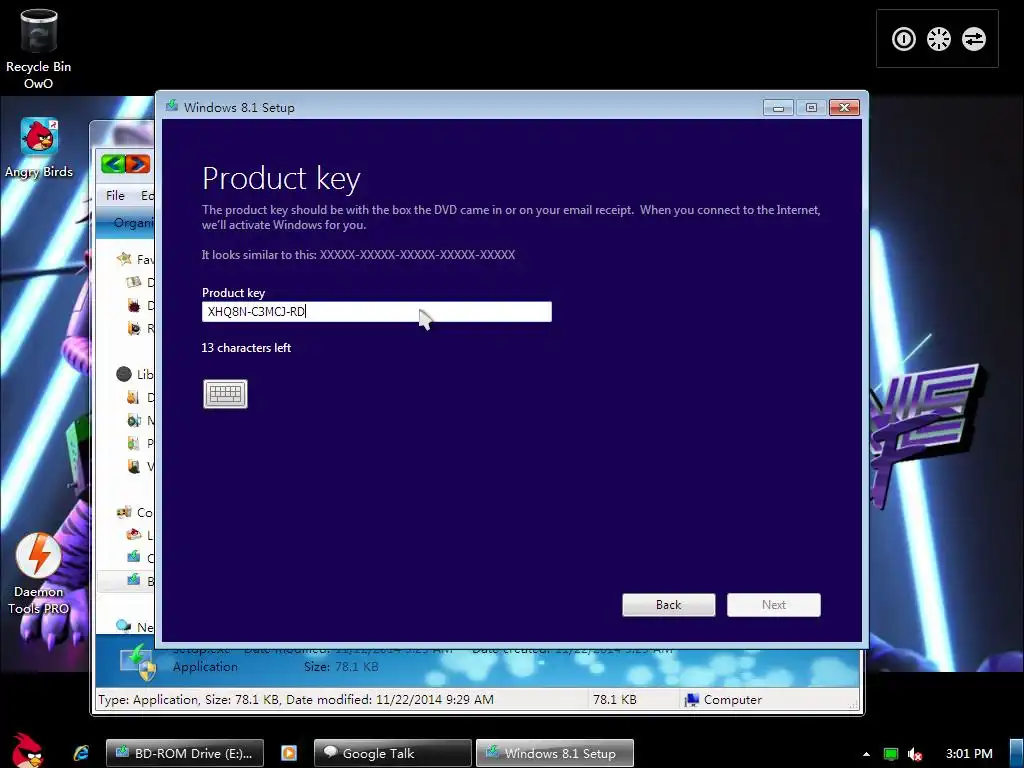Open the Daemon Tools PRO desktop icon
The image size is (1024, 768).
pyautogui.click(x=39, y=575)
